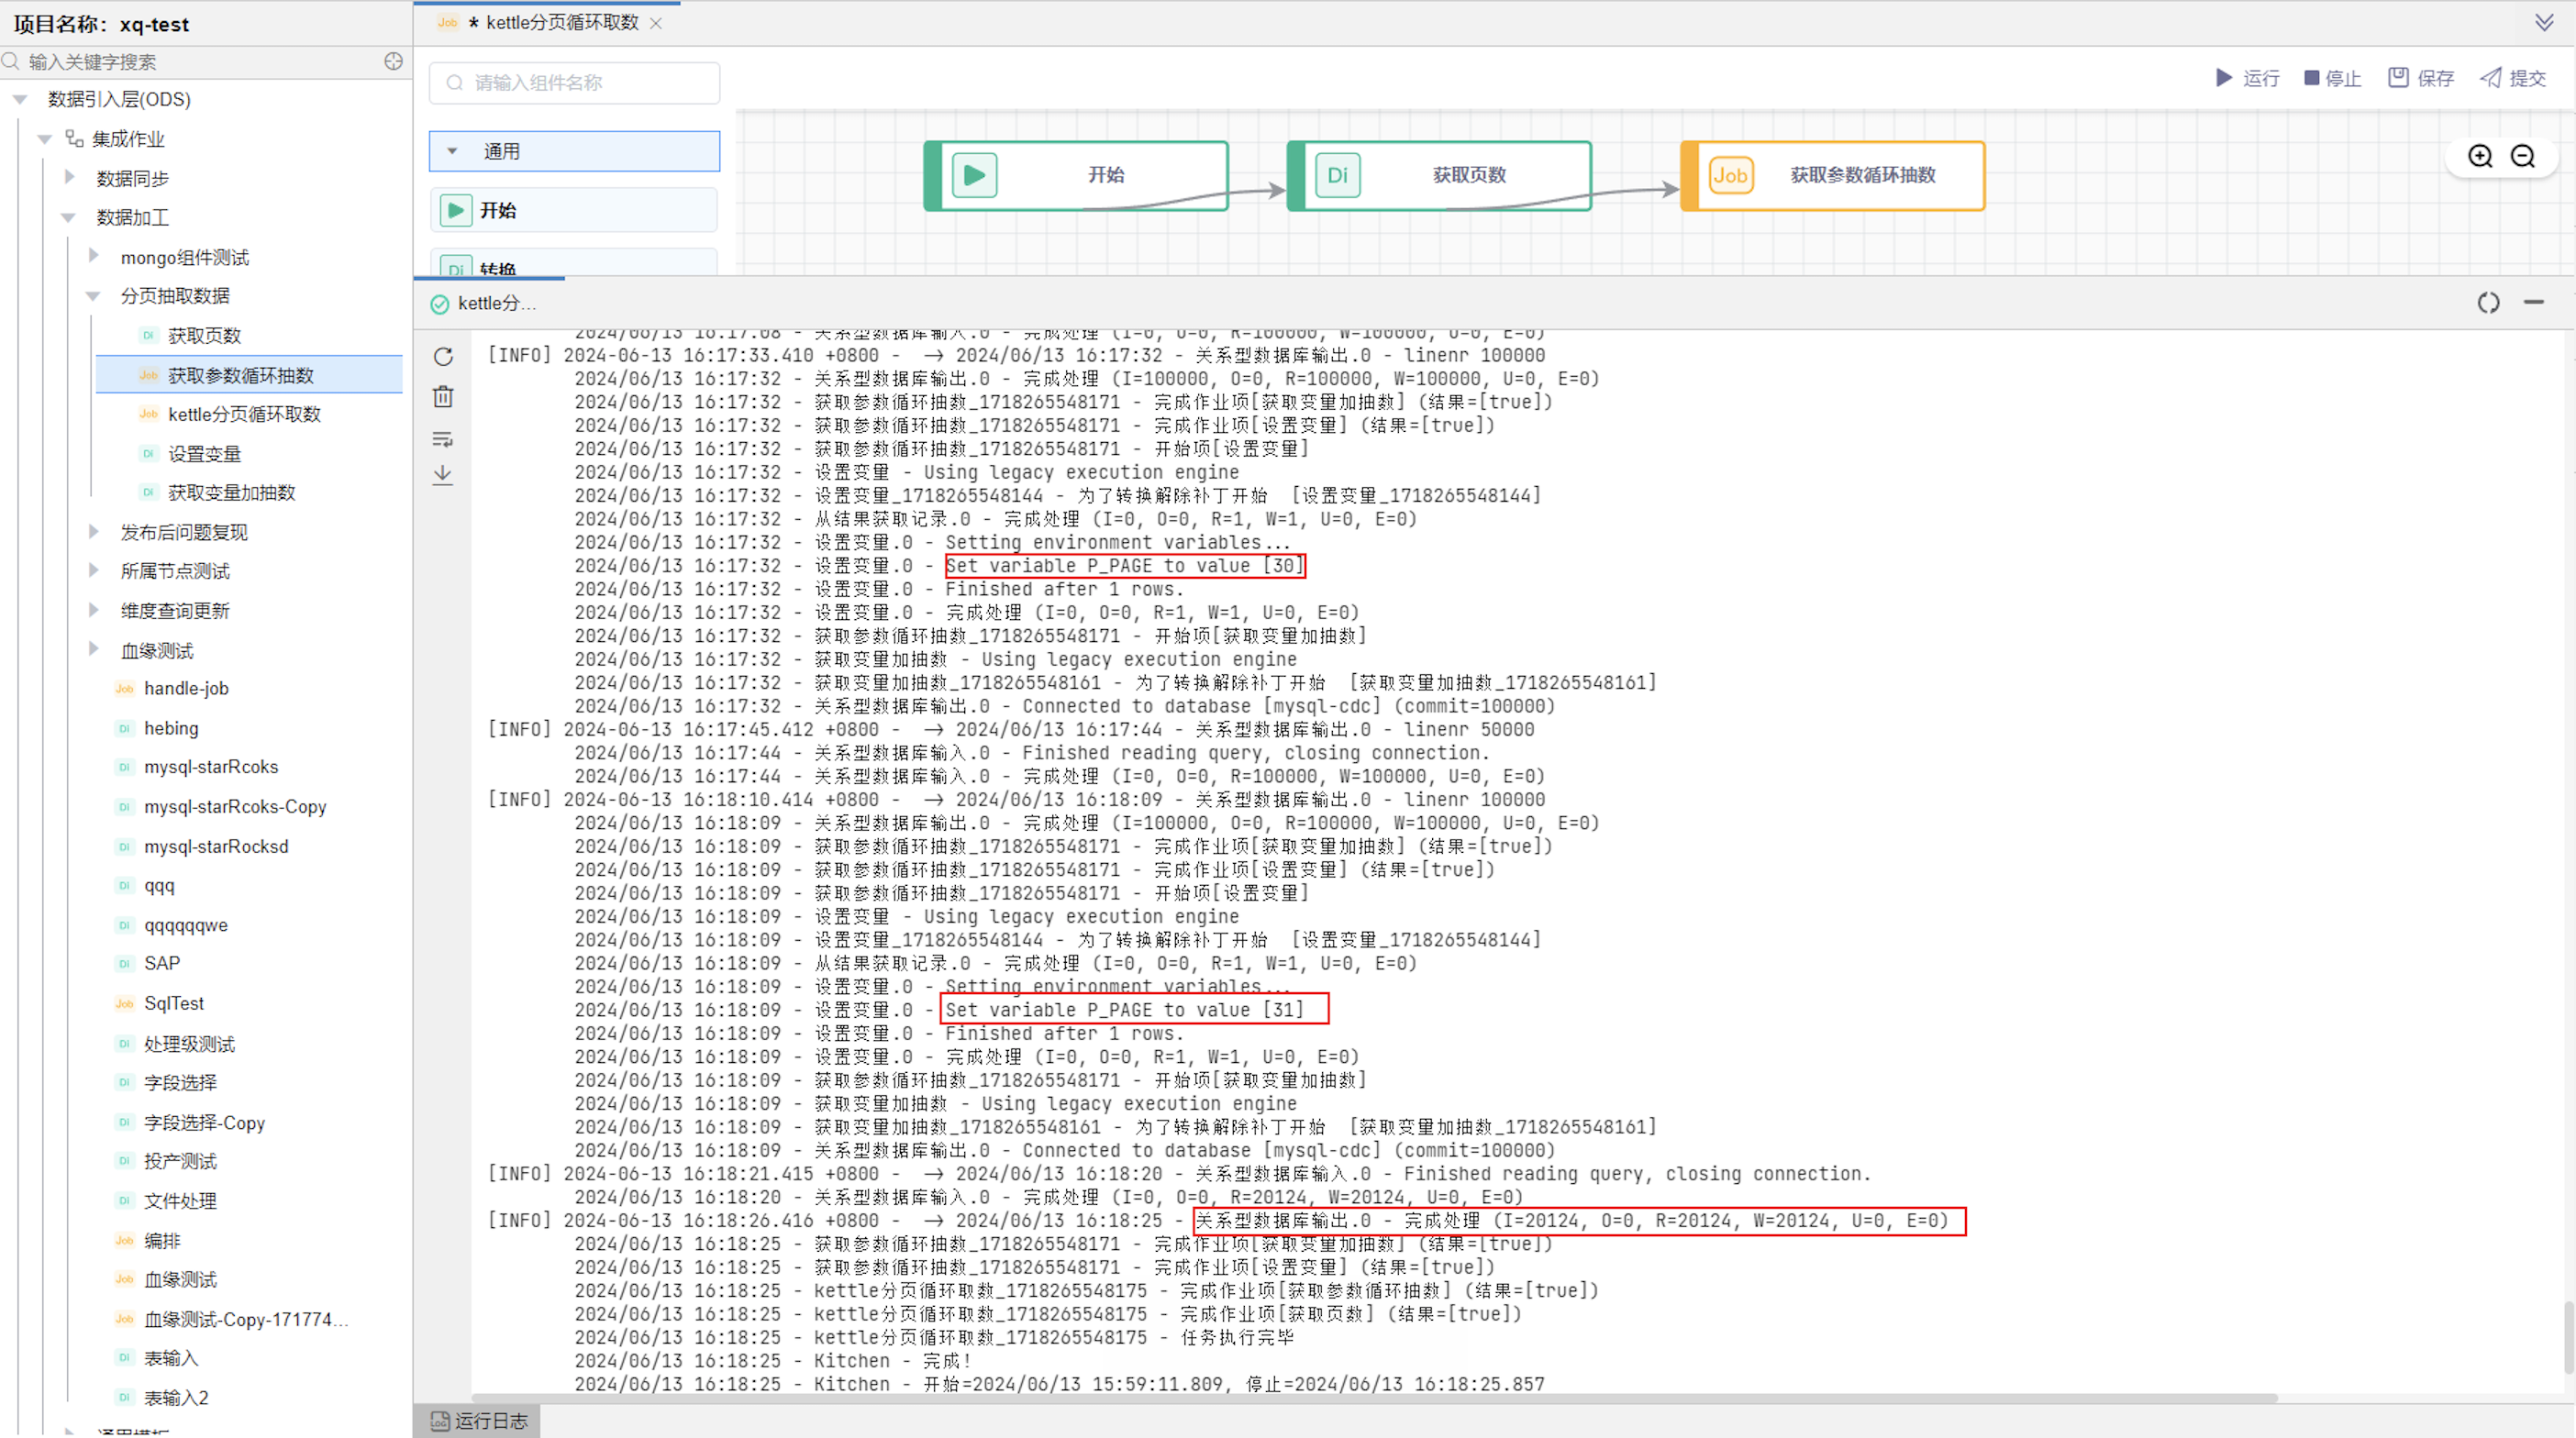2576x1438 pixels.
Task: Clear log with trash icon
Action: tap(443, 397)
